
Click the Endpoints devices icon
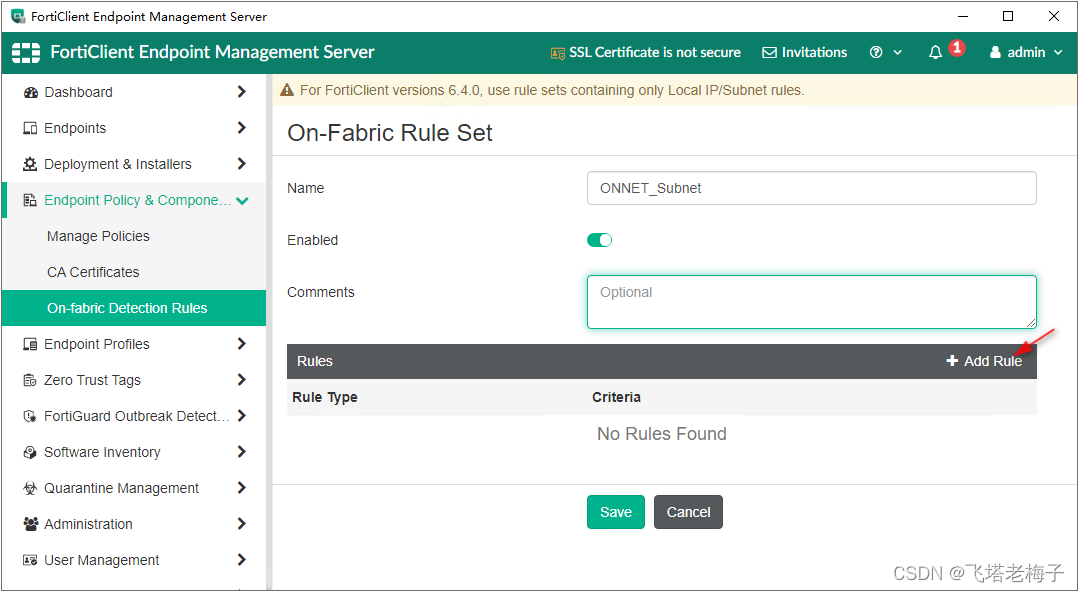click(x=30, y=128)
